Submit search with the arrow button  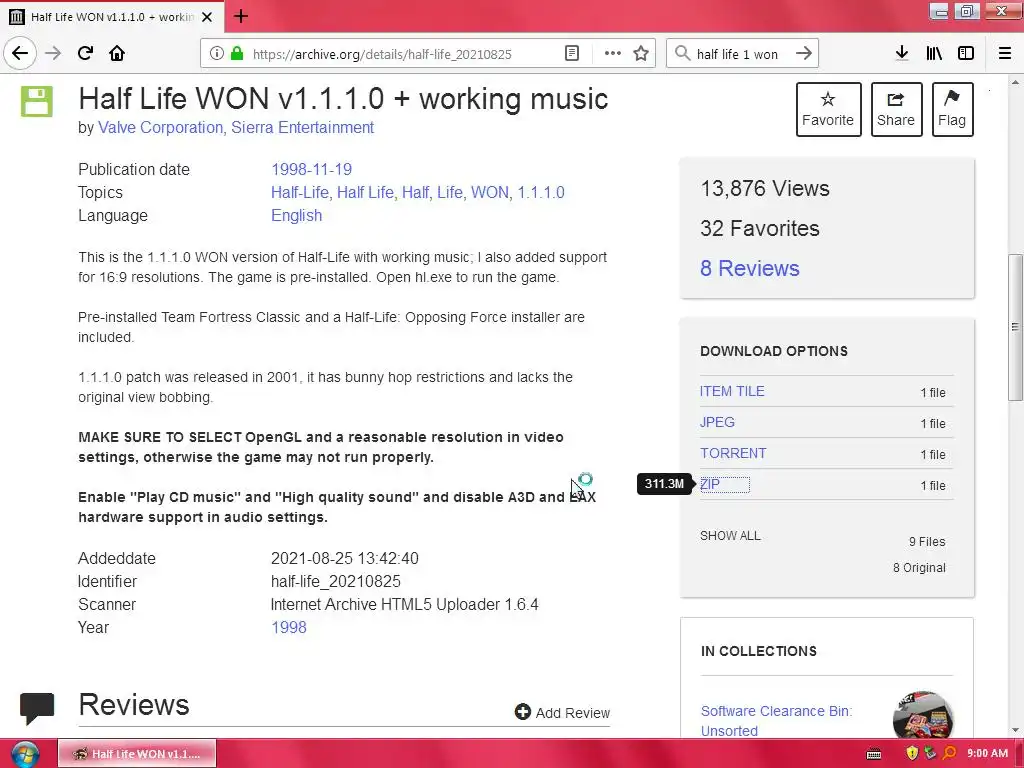(804, 54)
